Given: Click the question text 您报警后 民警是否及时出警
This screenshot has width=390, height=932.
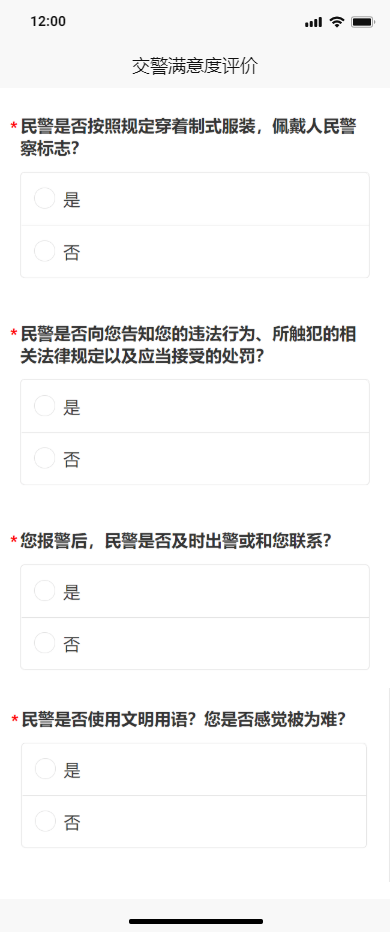Looking at the screenshot, I should point(175,541).
